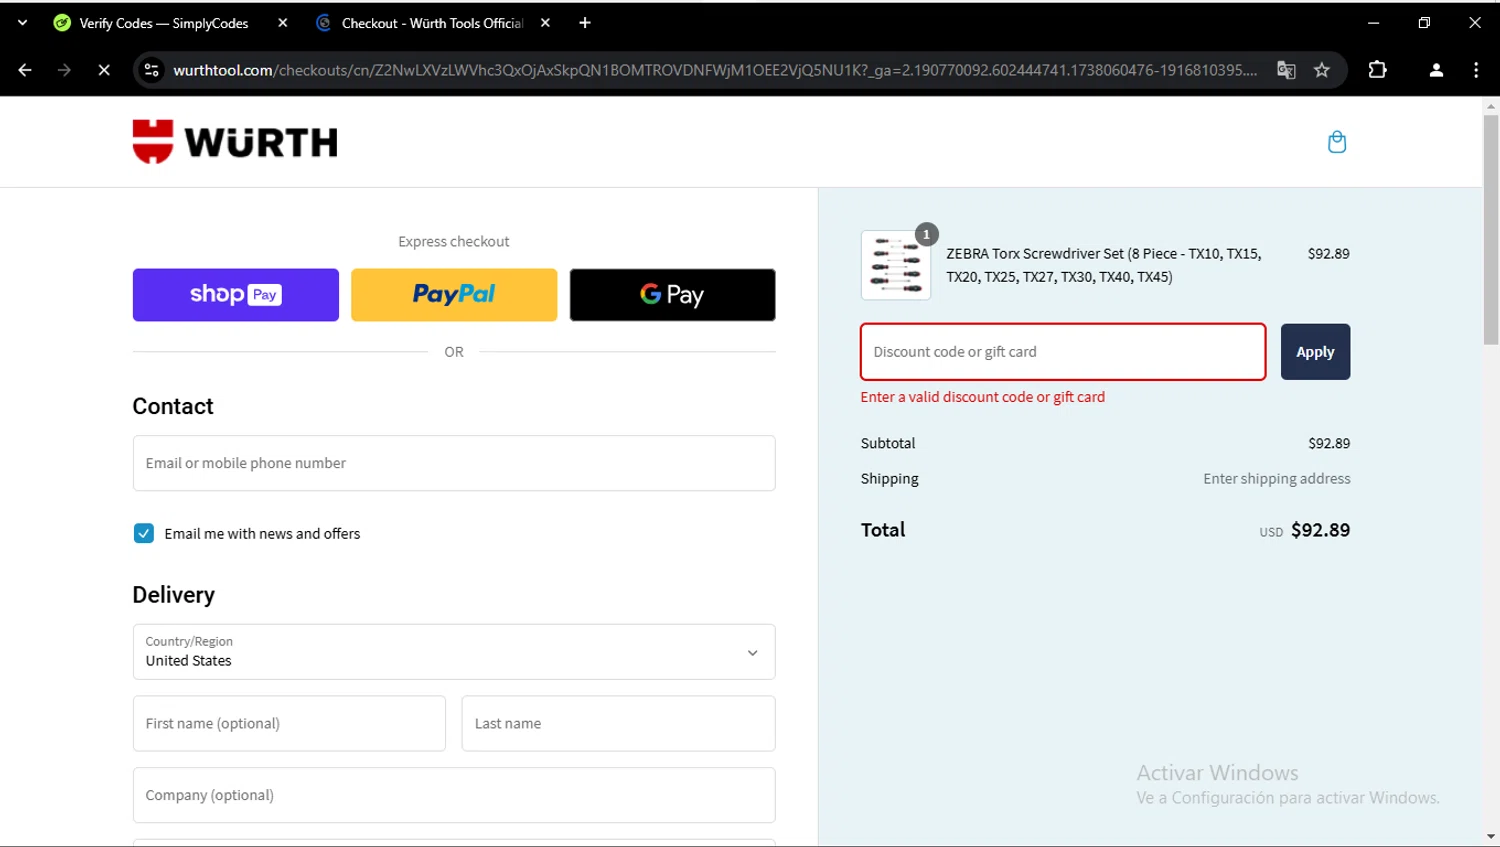This screenshot has width=1500, height=847.
Task: Open the Chrome profile icon
Action: point(1436,70)
